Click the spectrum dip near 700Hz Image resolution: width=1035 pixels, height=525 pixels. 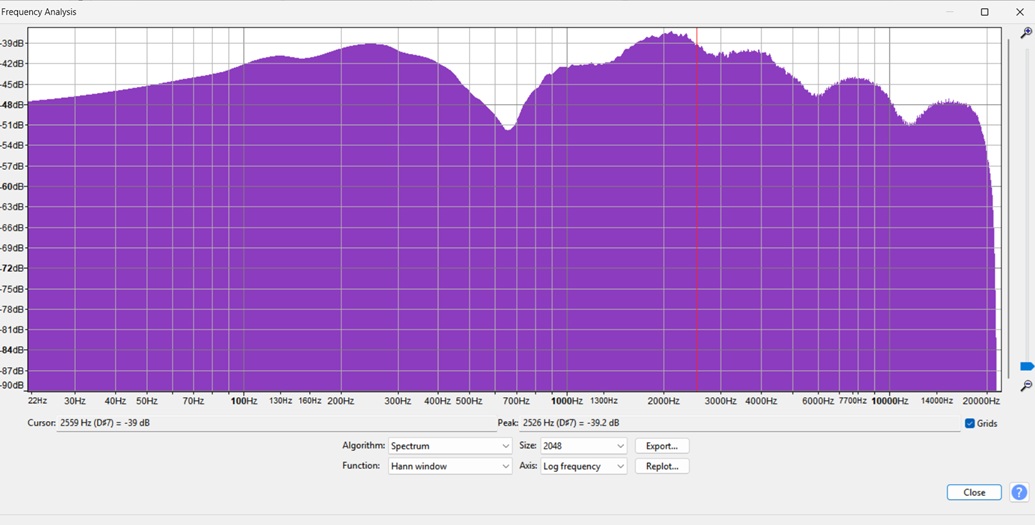509,129
